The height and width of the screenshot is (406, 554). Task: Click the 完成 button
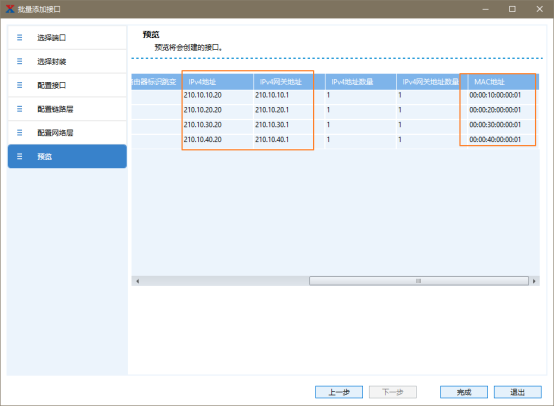point(464,392)
